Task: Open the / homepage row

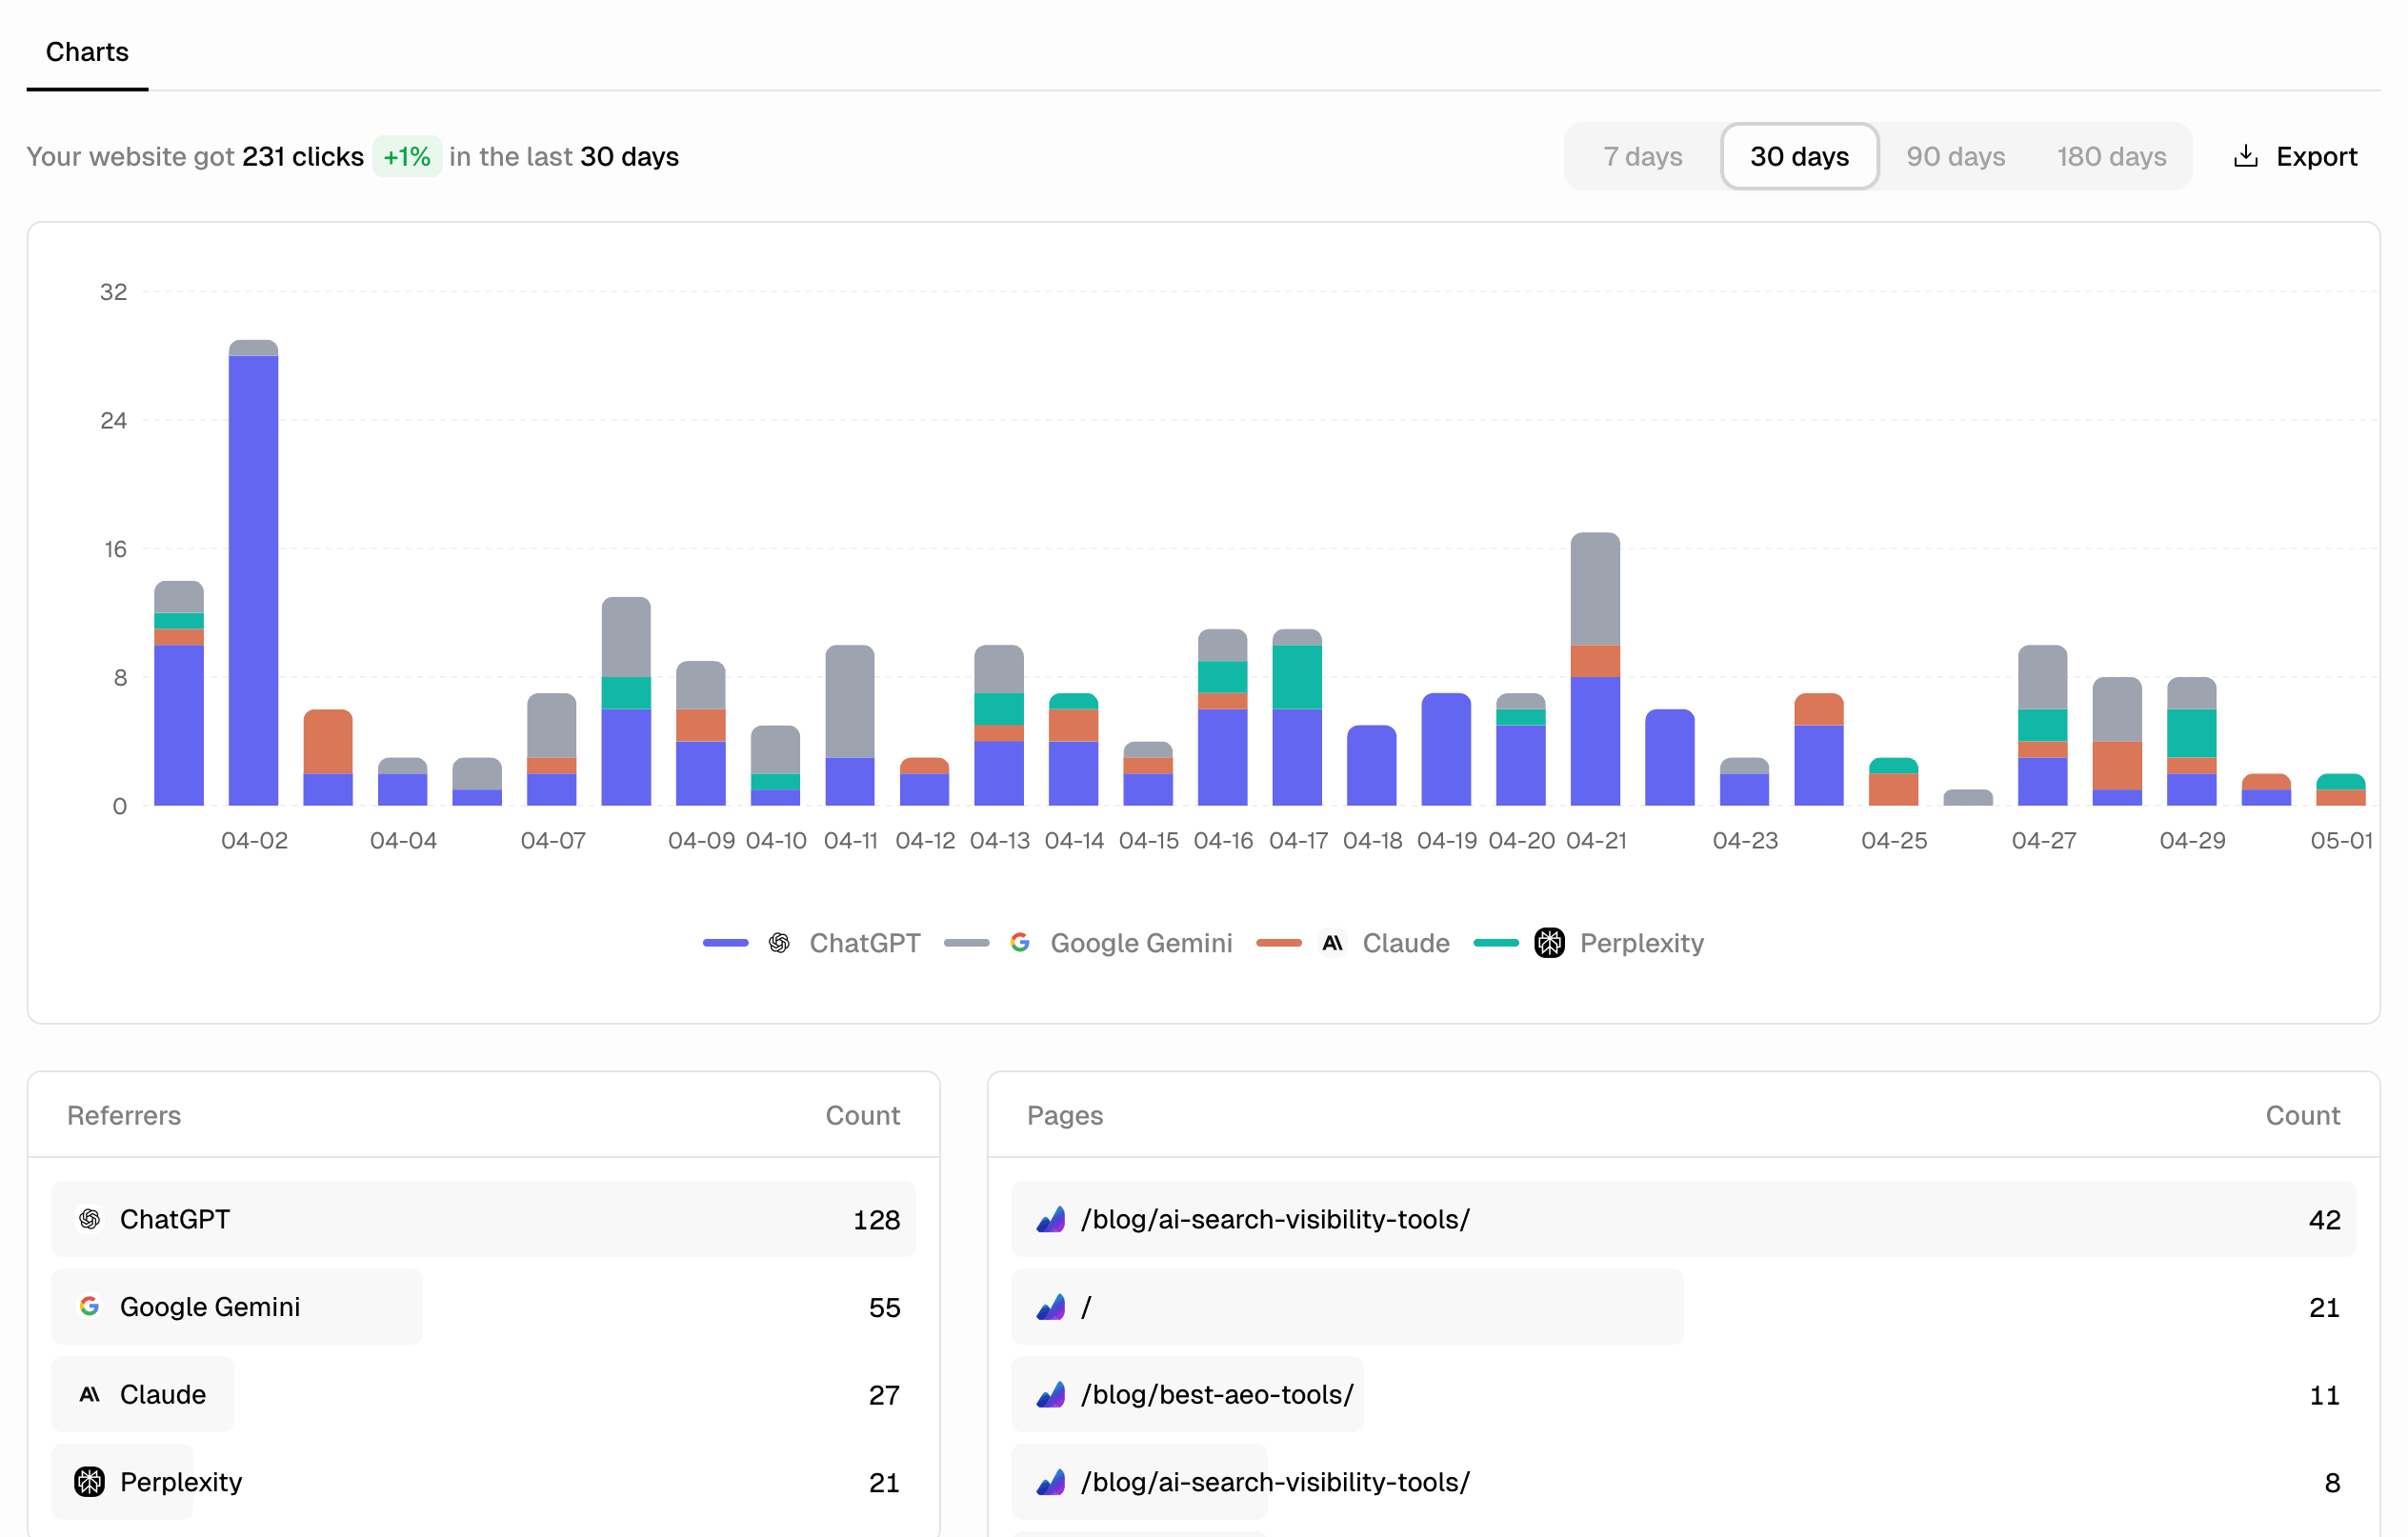Action: point(1684,1306)
